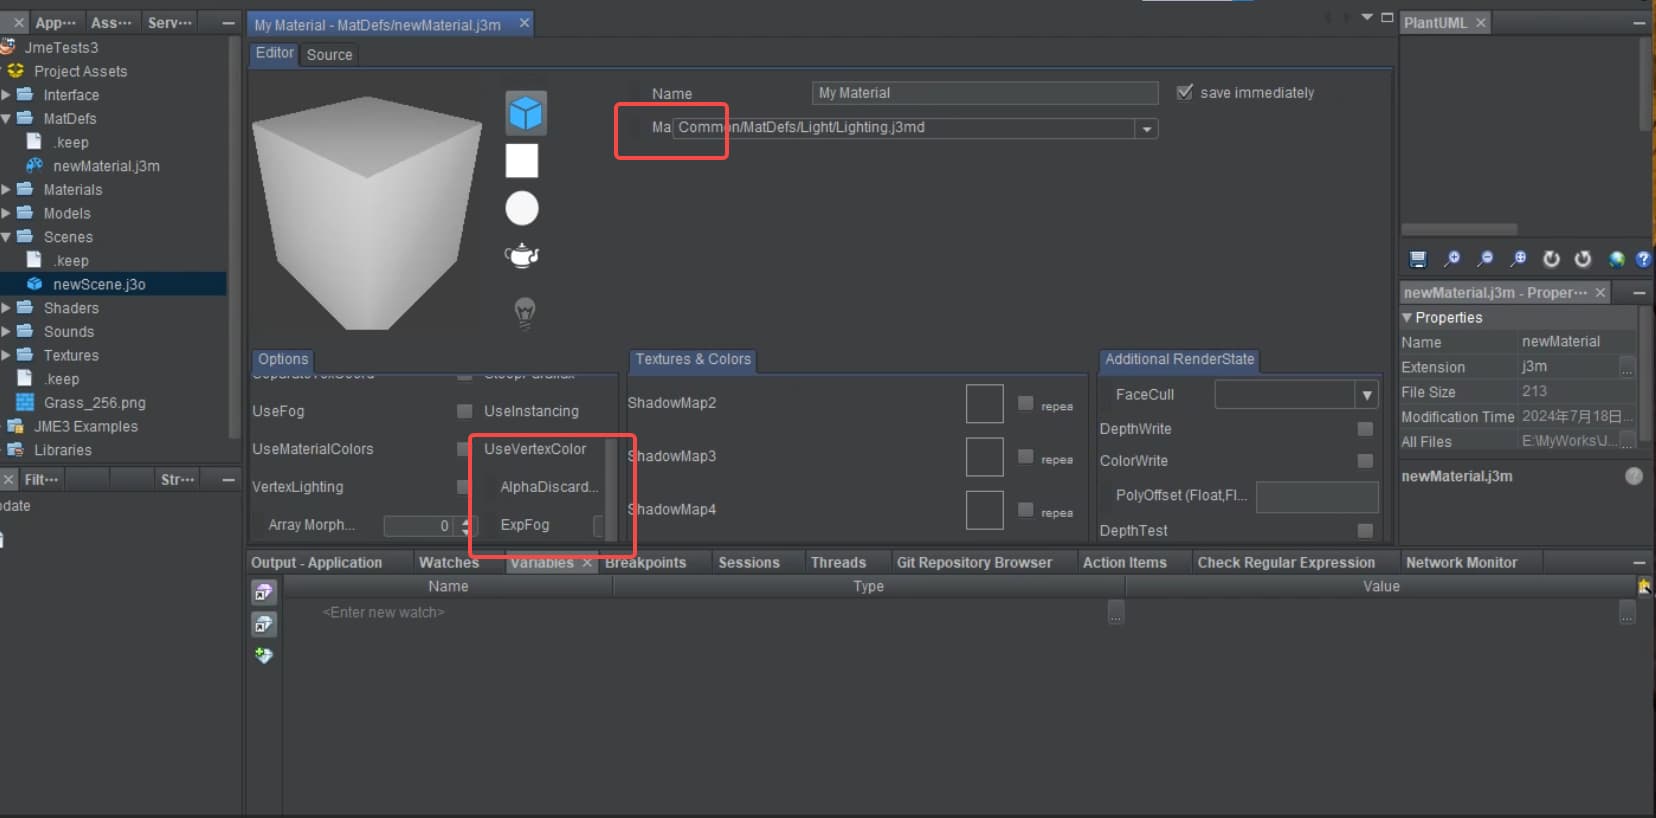Fit PlantUML diagram to window
Viewport: 1656px width, 818px height.
tap(1518, 259)
